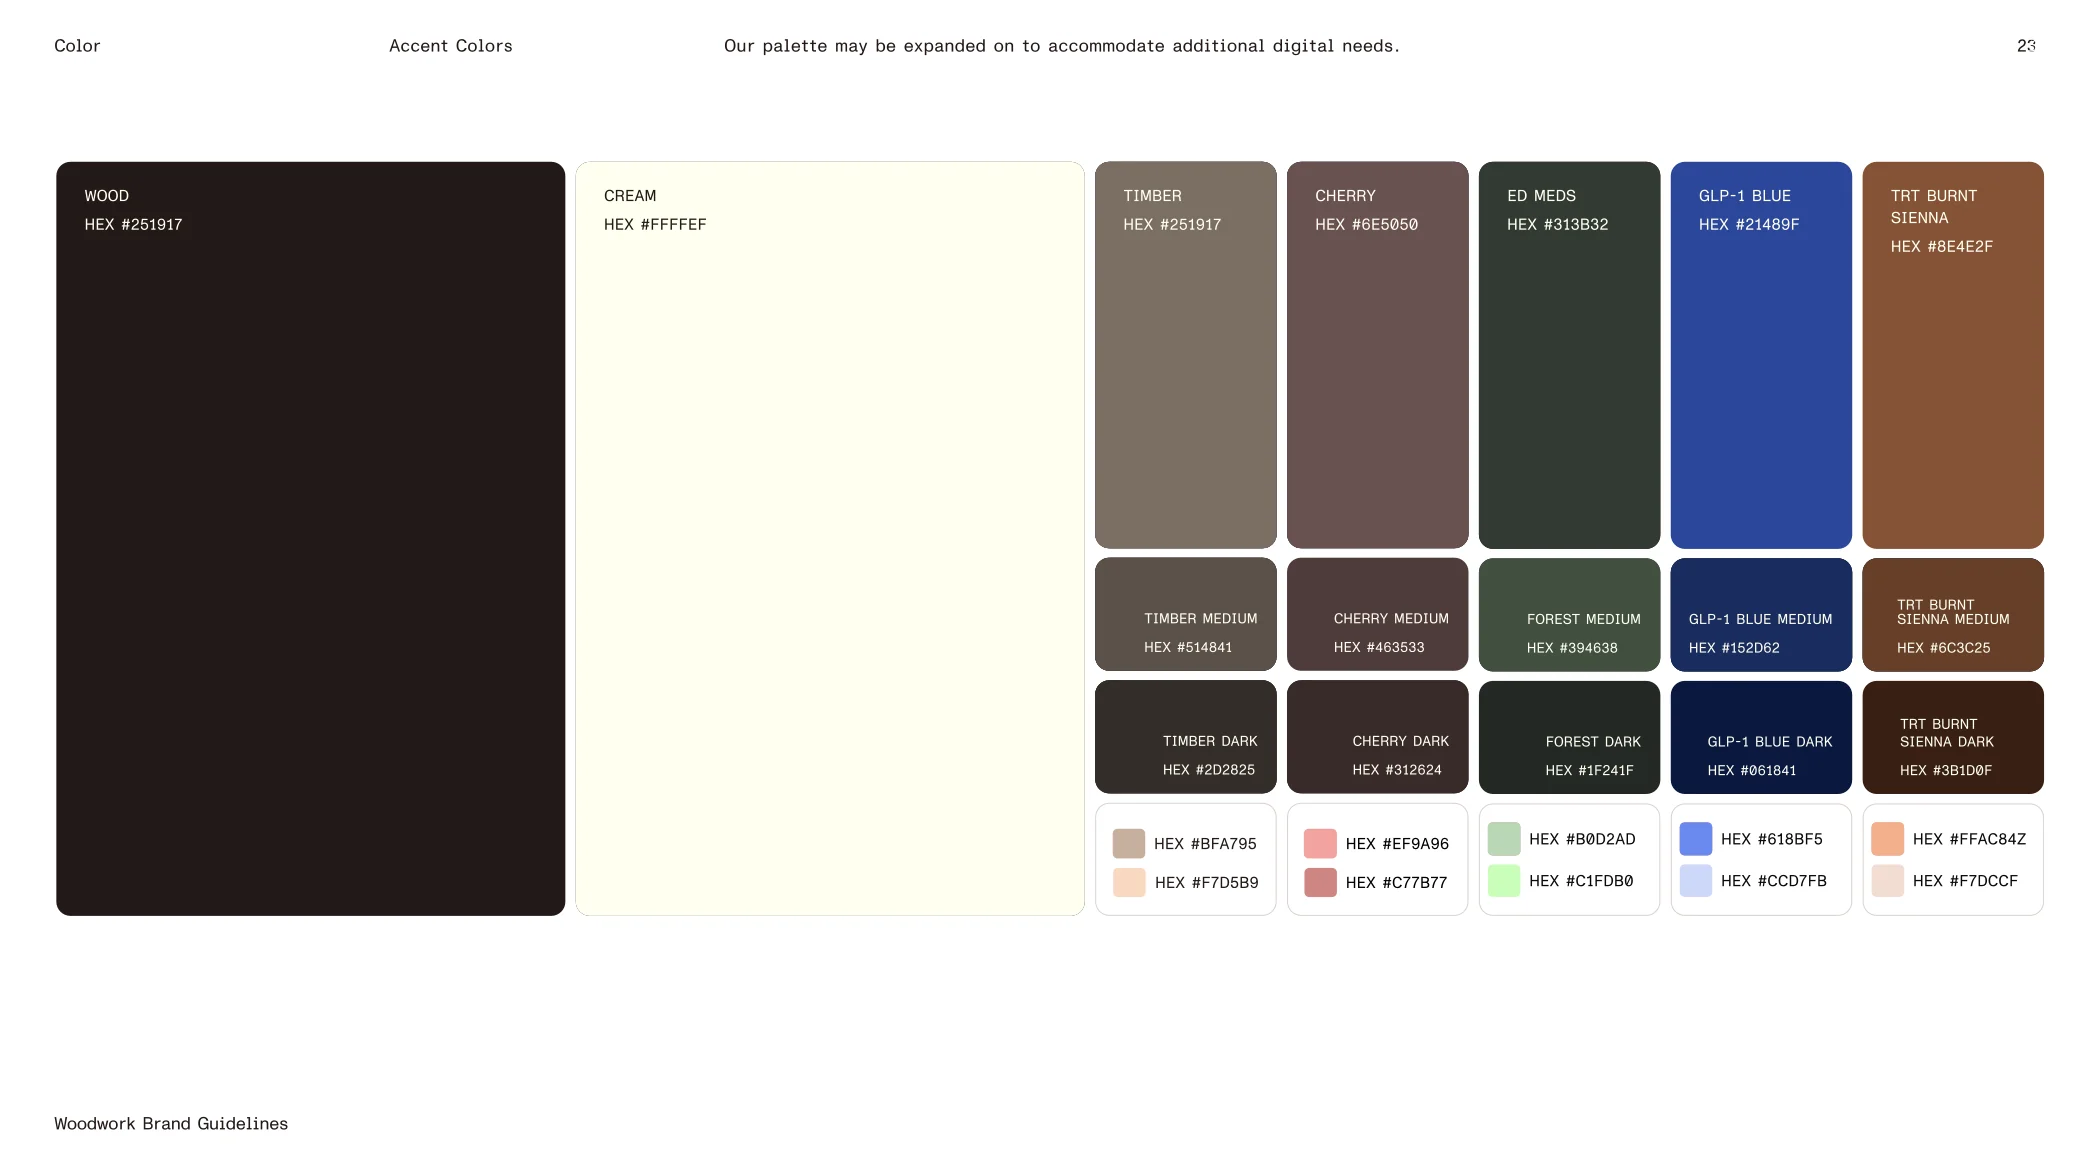Click the TIMBER swatch card
2096x1170 pixels.
point(1185,356)
